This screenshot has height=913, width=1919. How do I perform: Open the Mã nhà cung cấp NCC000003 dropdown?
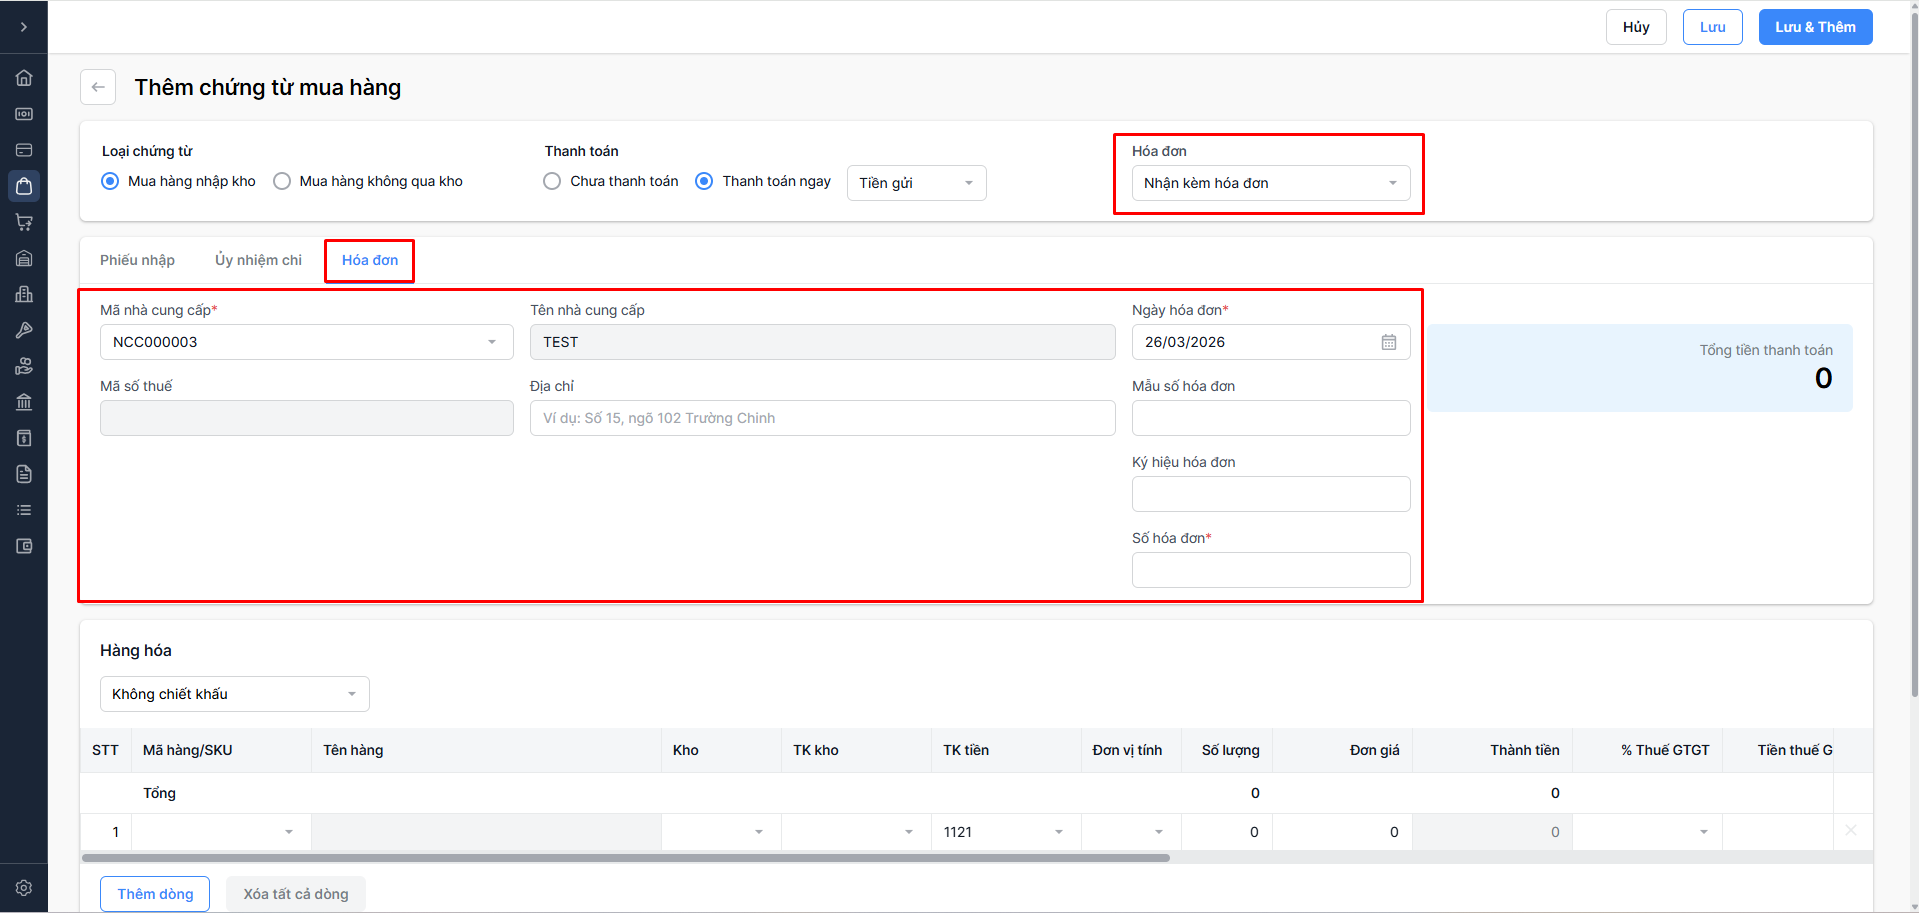306,342
